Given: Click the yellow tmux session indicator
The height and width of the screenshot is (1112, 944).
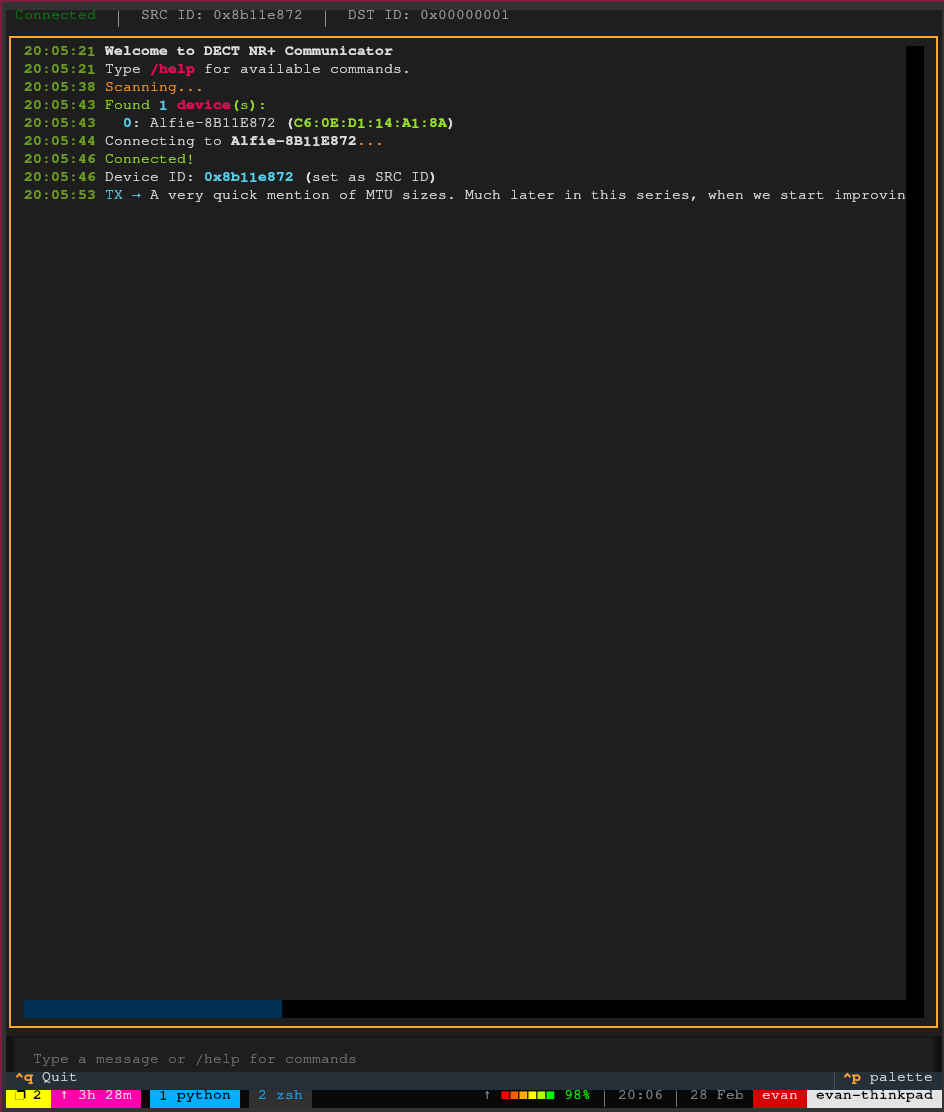Looking at the screenshot, I should coord(28,1095).
